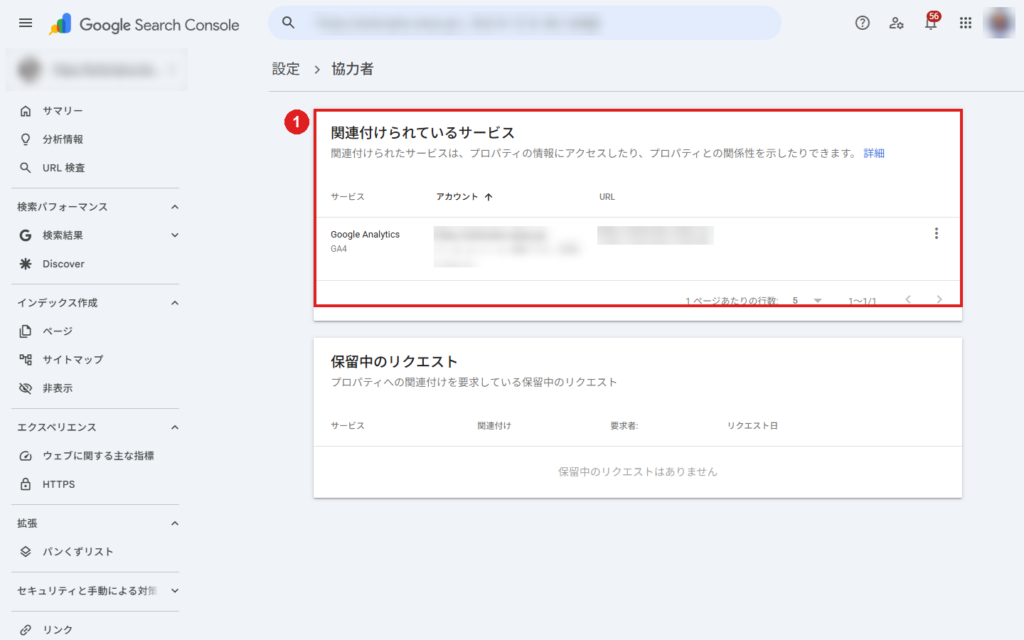Open the 詳細 learn more link
This screenshot has width=1024, height=640.
874,153
